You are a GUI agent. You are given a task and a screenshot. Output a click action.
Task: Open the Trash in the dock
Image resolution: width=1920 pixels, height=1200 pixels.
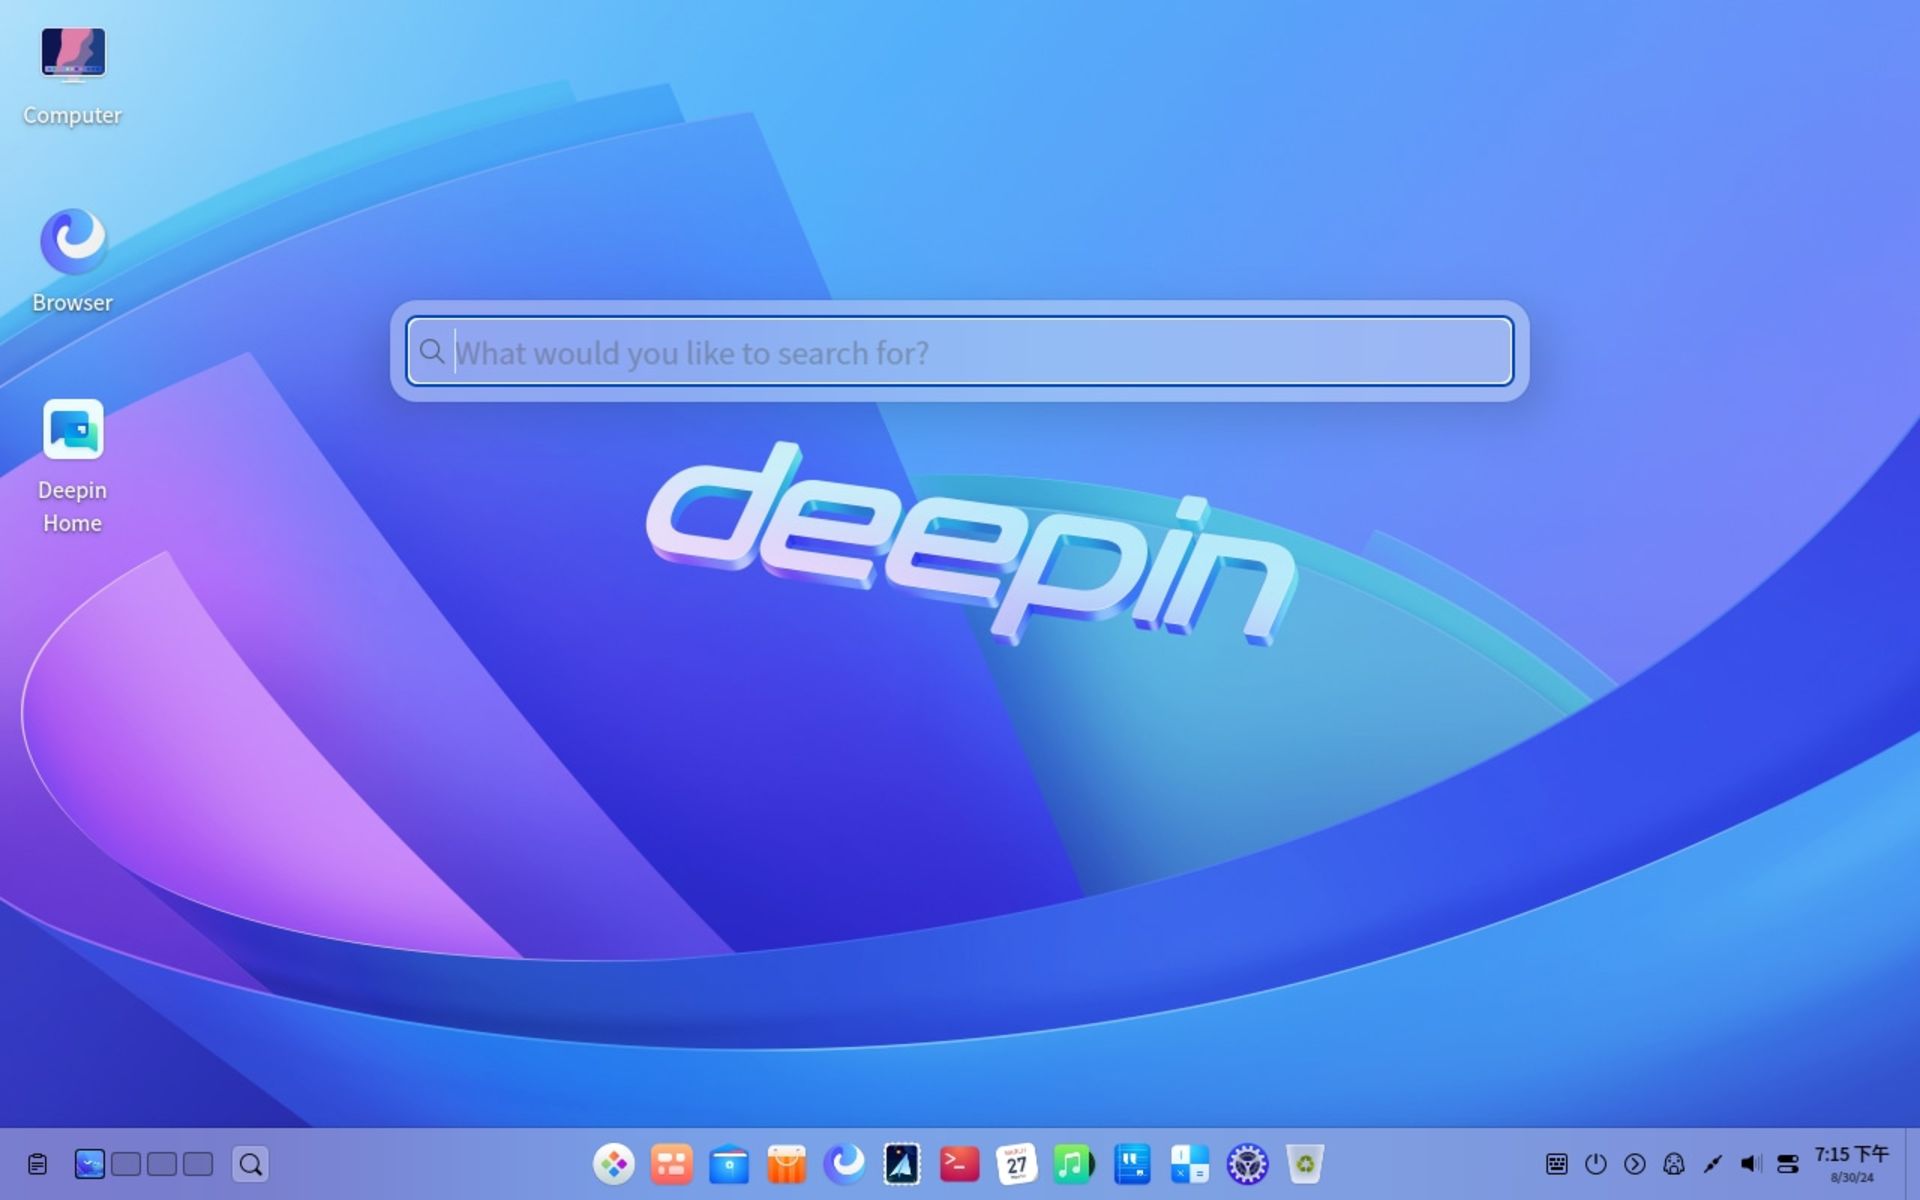[1305, 1164]
